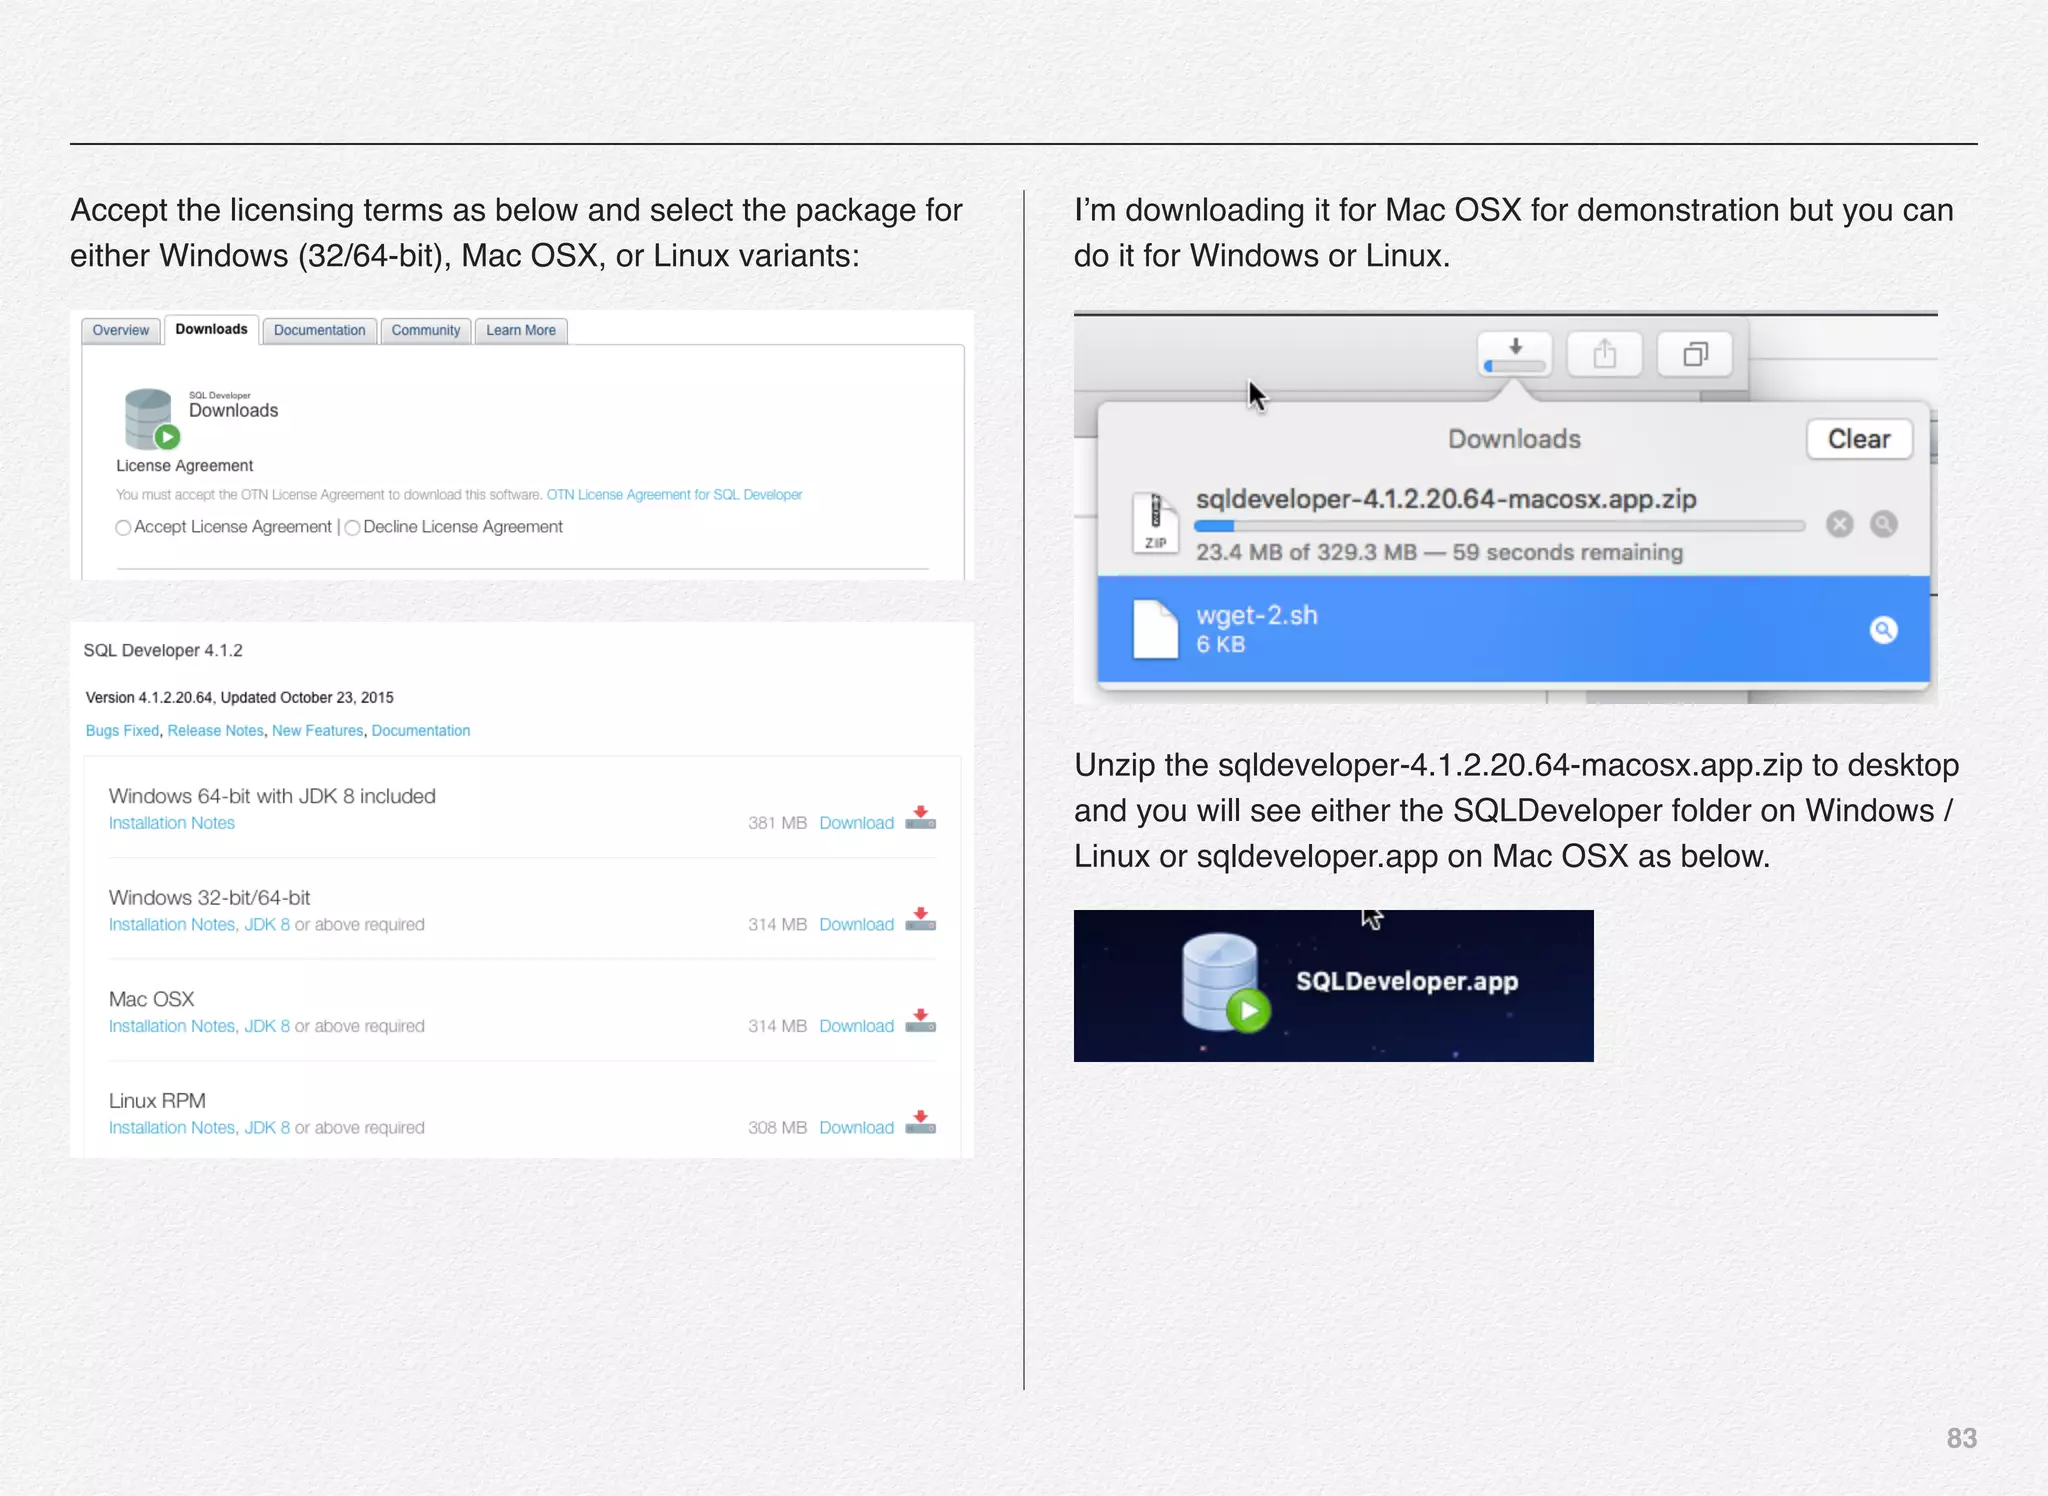The height and width of the screenshot is (1496, 2048).
Task: Click the show tabs overview icon
Action: [x=1695, y=354]
